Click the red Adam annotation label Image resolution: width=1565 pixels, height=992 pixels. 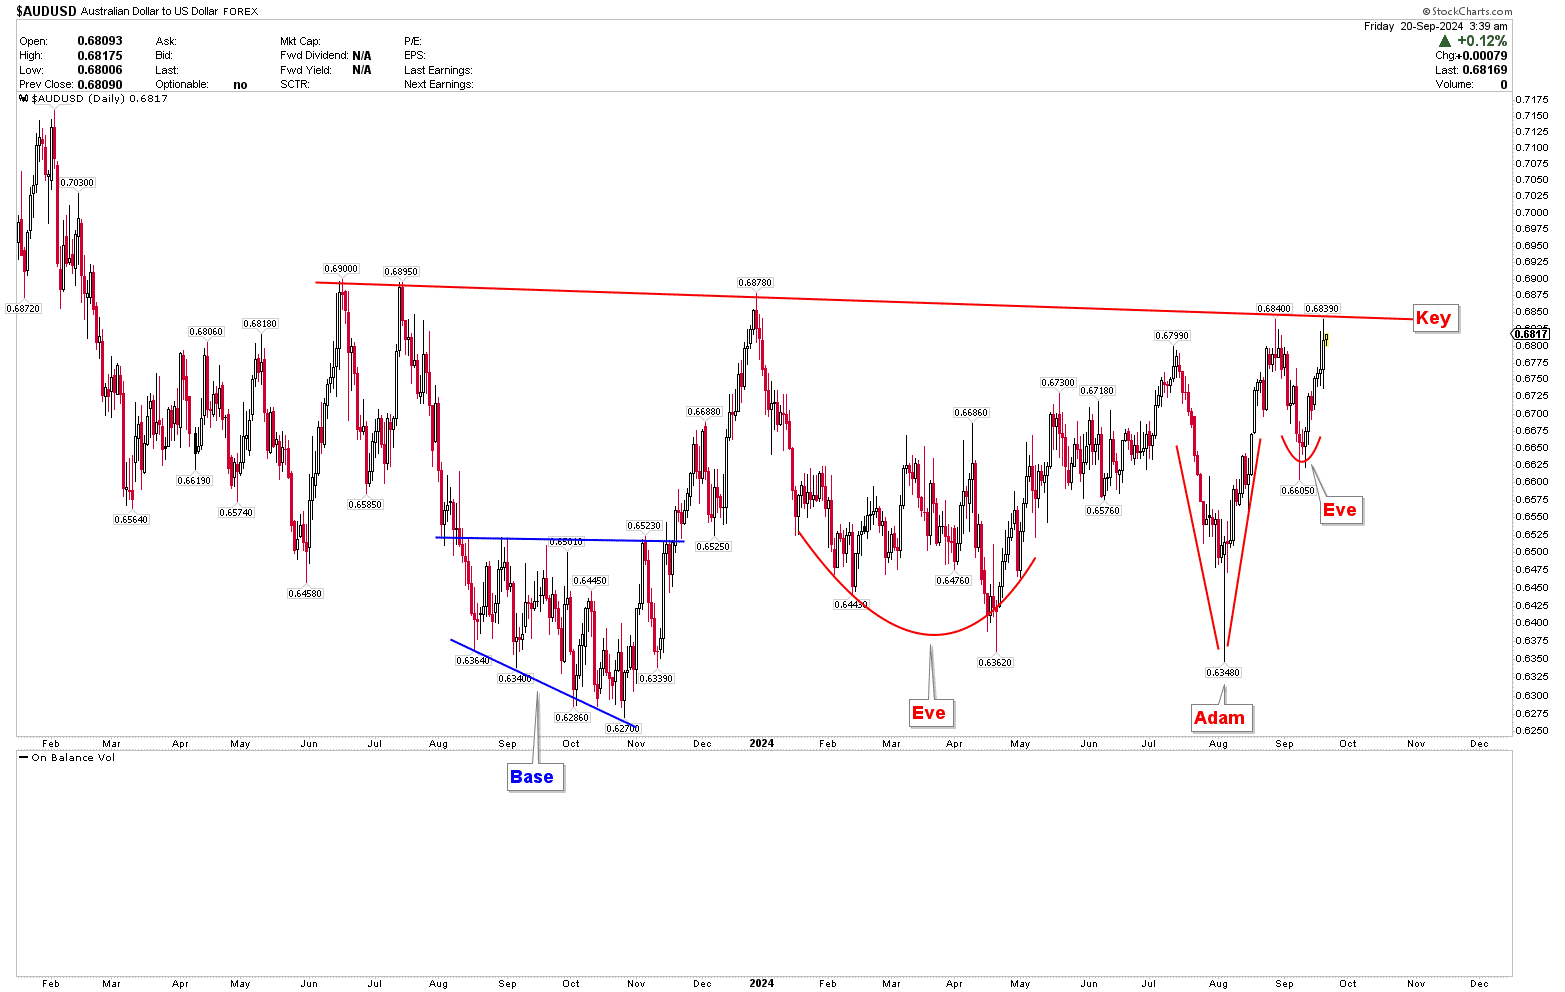pos(1220,717)
